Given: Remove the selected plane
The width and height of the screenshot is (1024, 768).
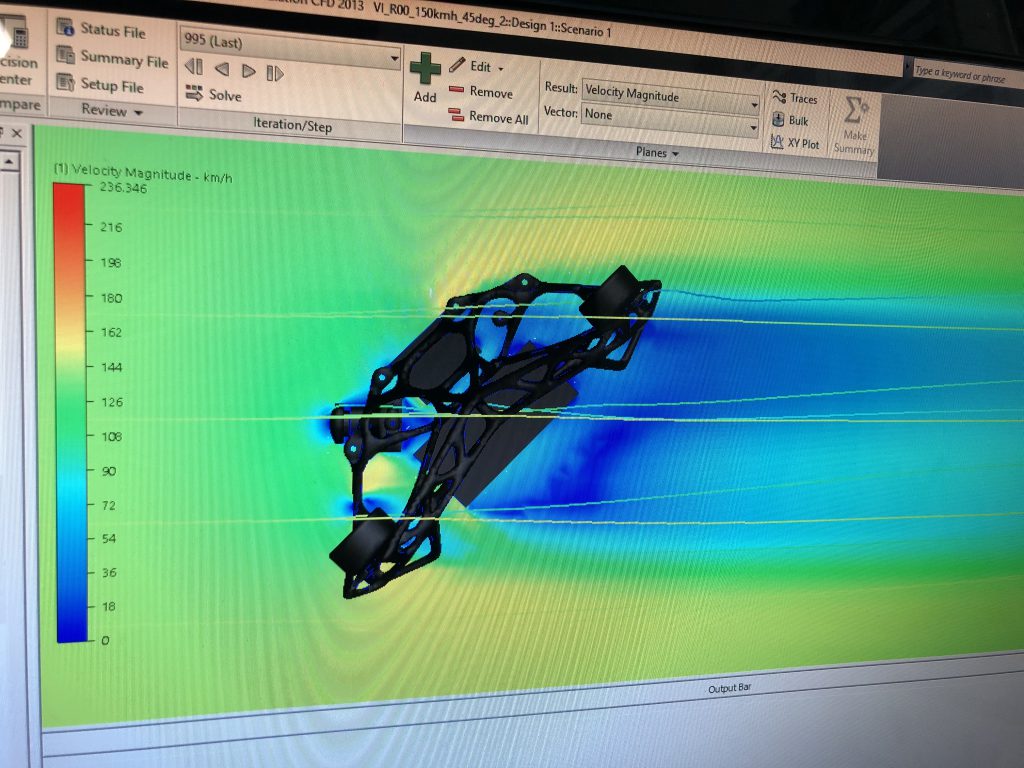Looking at the screenshot, I should (x=481, y=91).
